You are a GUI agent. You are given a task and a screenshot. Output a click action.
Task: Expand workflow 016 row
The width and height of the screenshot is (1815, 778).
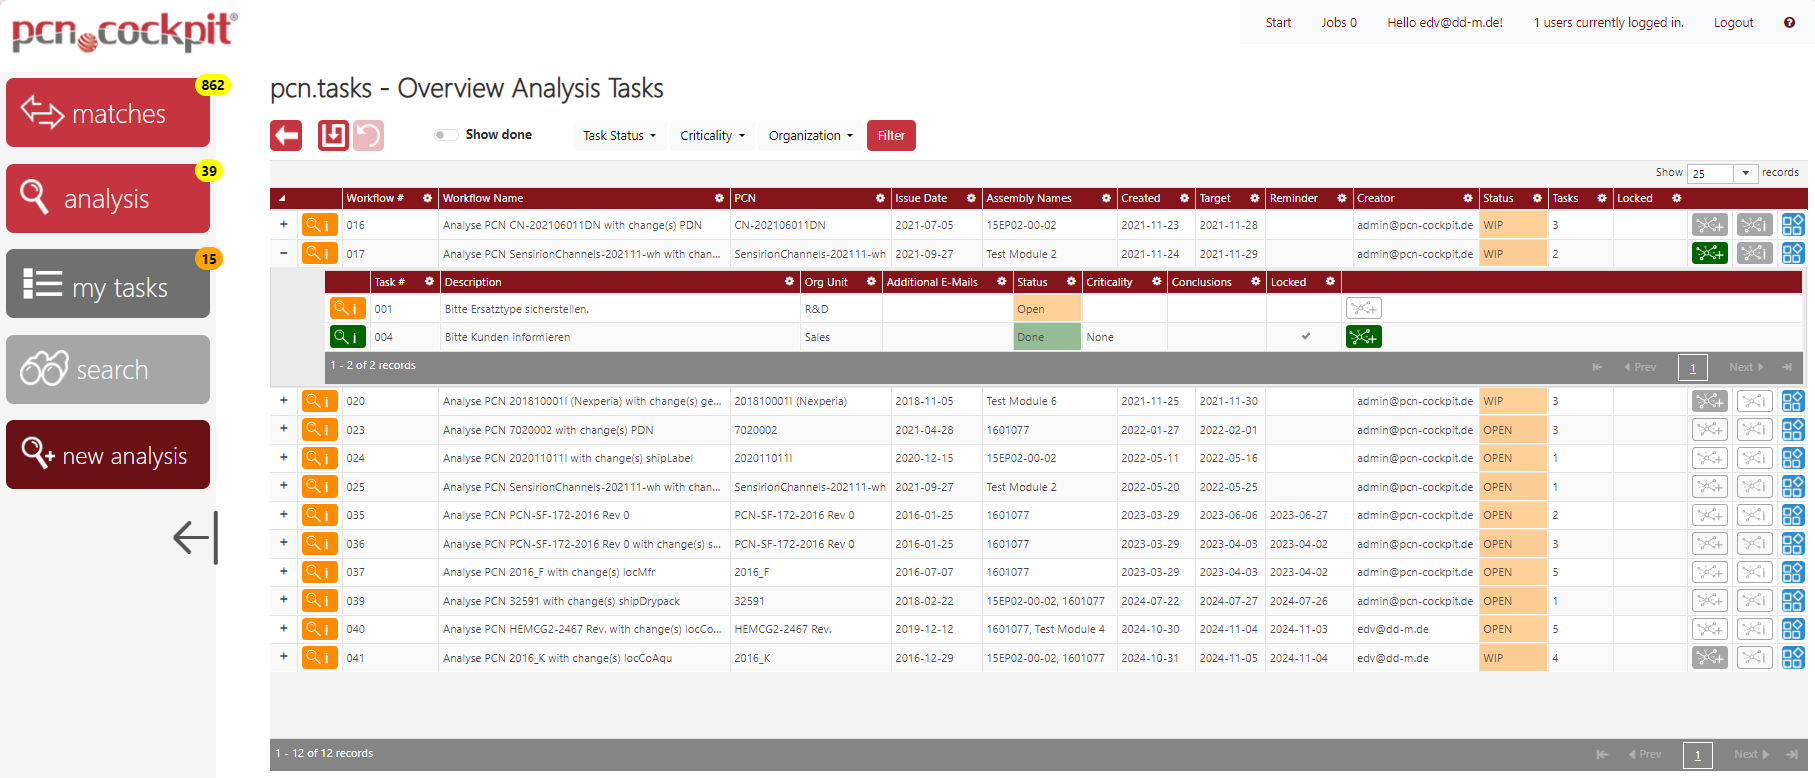(x=284, y=224)
